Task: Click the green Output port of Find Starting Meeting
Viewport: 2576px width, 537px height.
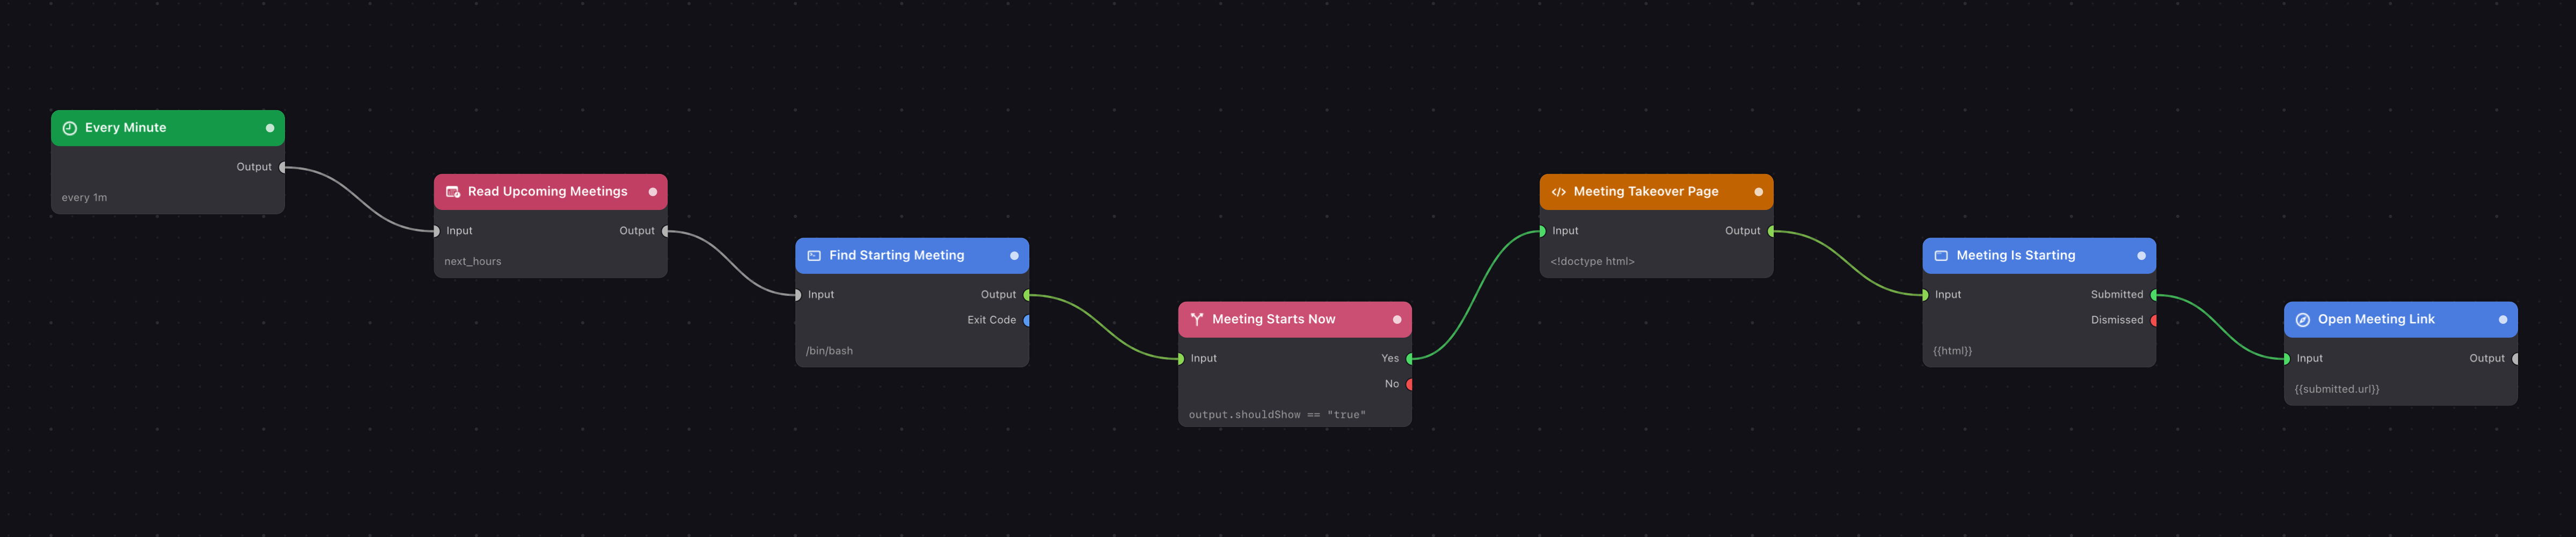Action: pyautogui.click(x=1027, y=295)
